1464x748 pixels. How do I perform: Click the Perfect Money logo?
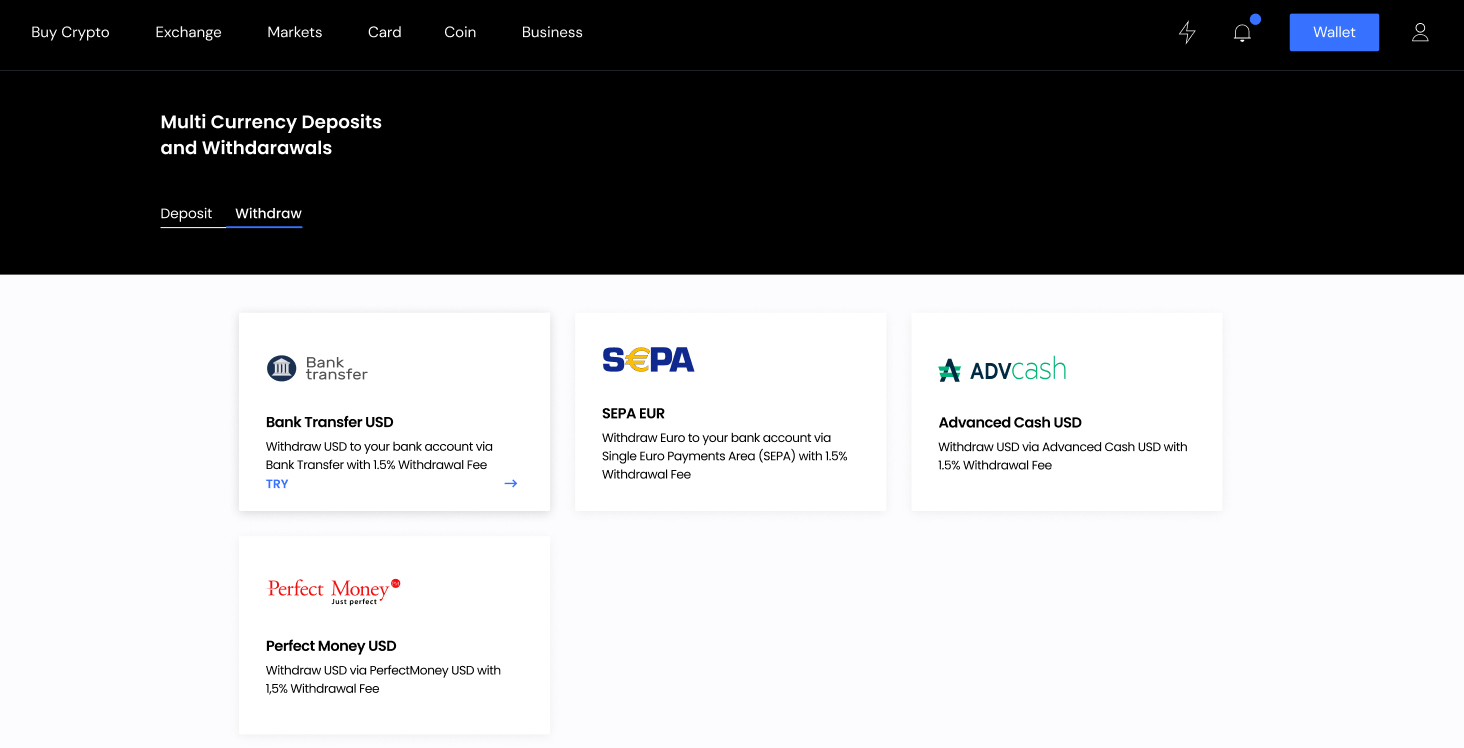tap(333, 590)
